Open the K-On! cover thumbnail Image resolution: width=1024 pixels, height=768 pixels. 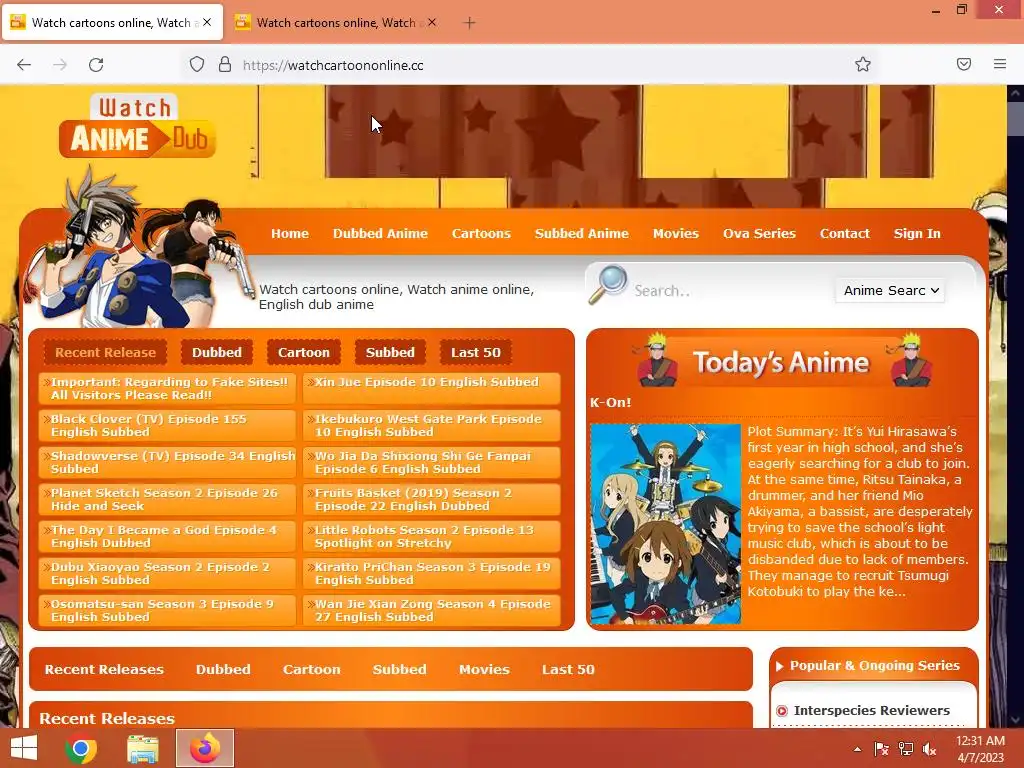(x=665, y=524)
